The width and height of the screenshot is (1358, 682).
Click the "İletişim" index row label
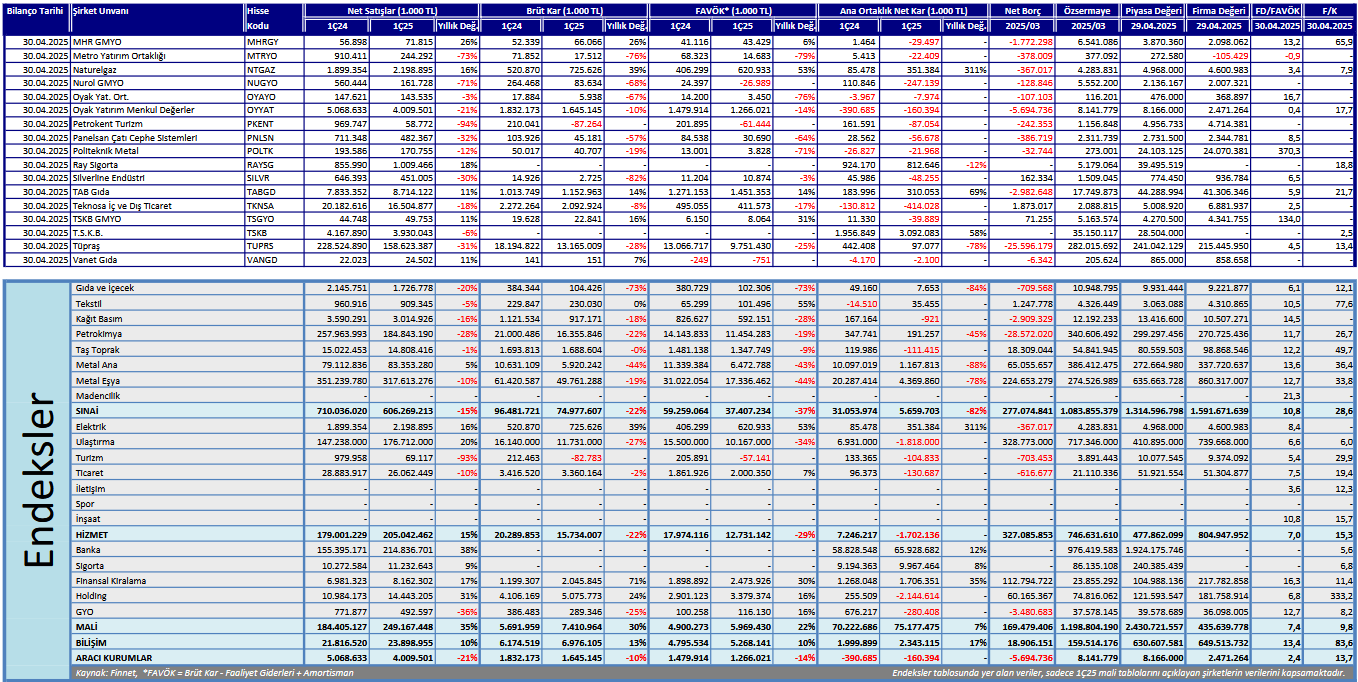click(x=91, y=488)
